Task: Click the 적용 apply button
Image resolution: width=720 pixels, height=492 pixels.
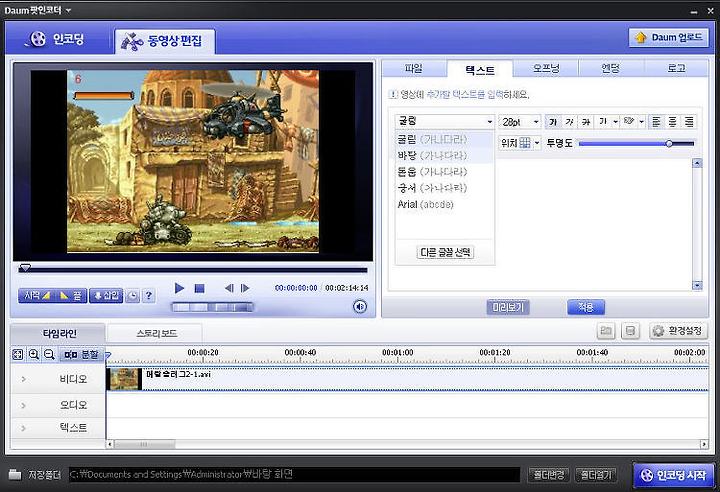Action: (585, 307)
